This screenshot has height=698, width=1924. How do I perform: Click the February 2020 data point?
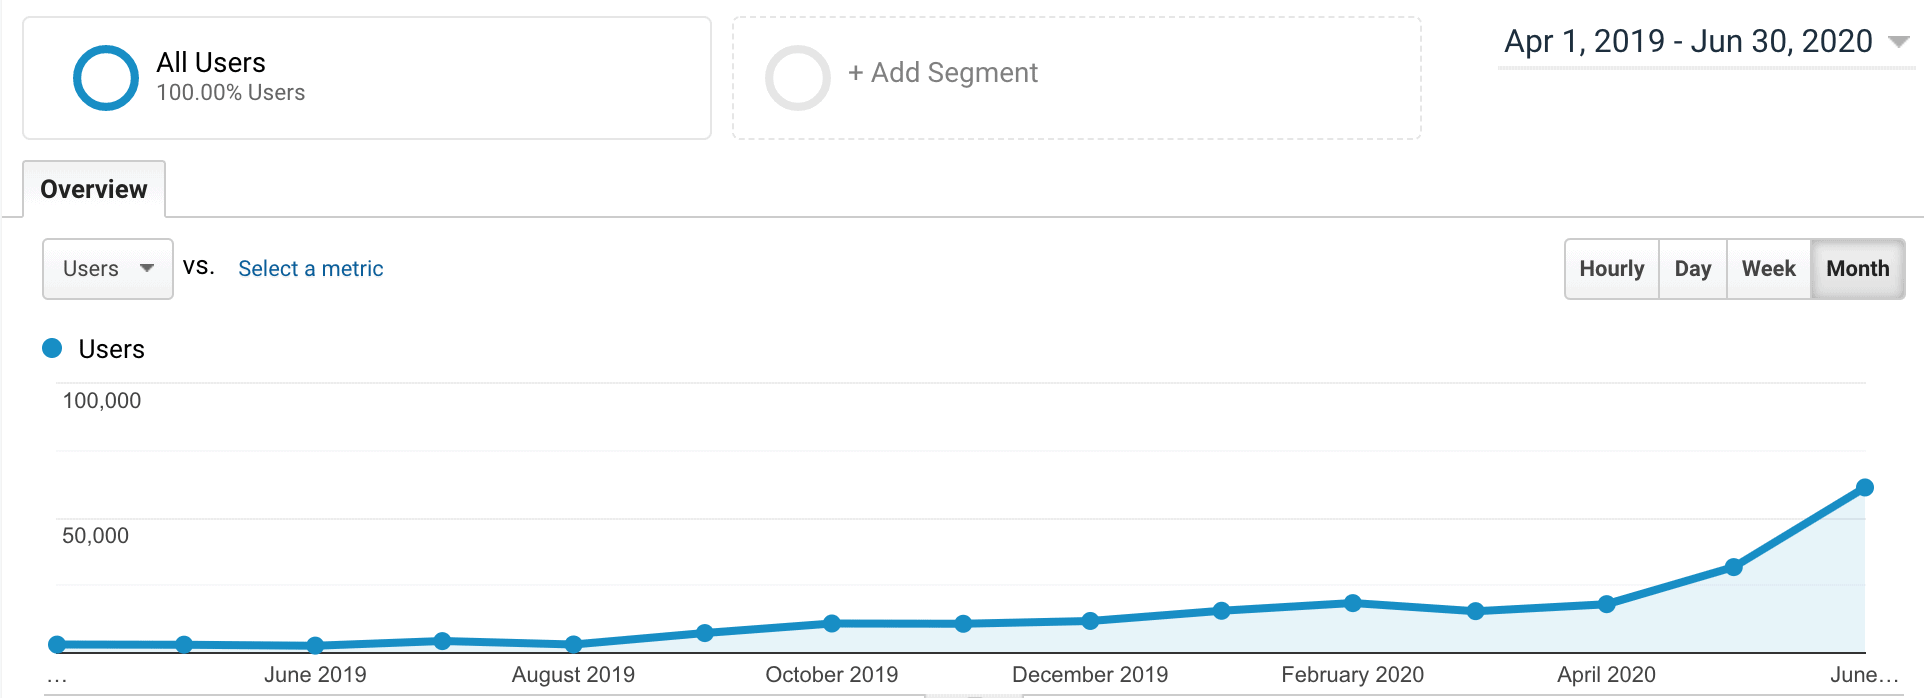pos(1352,603)
